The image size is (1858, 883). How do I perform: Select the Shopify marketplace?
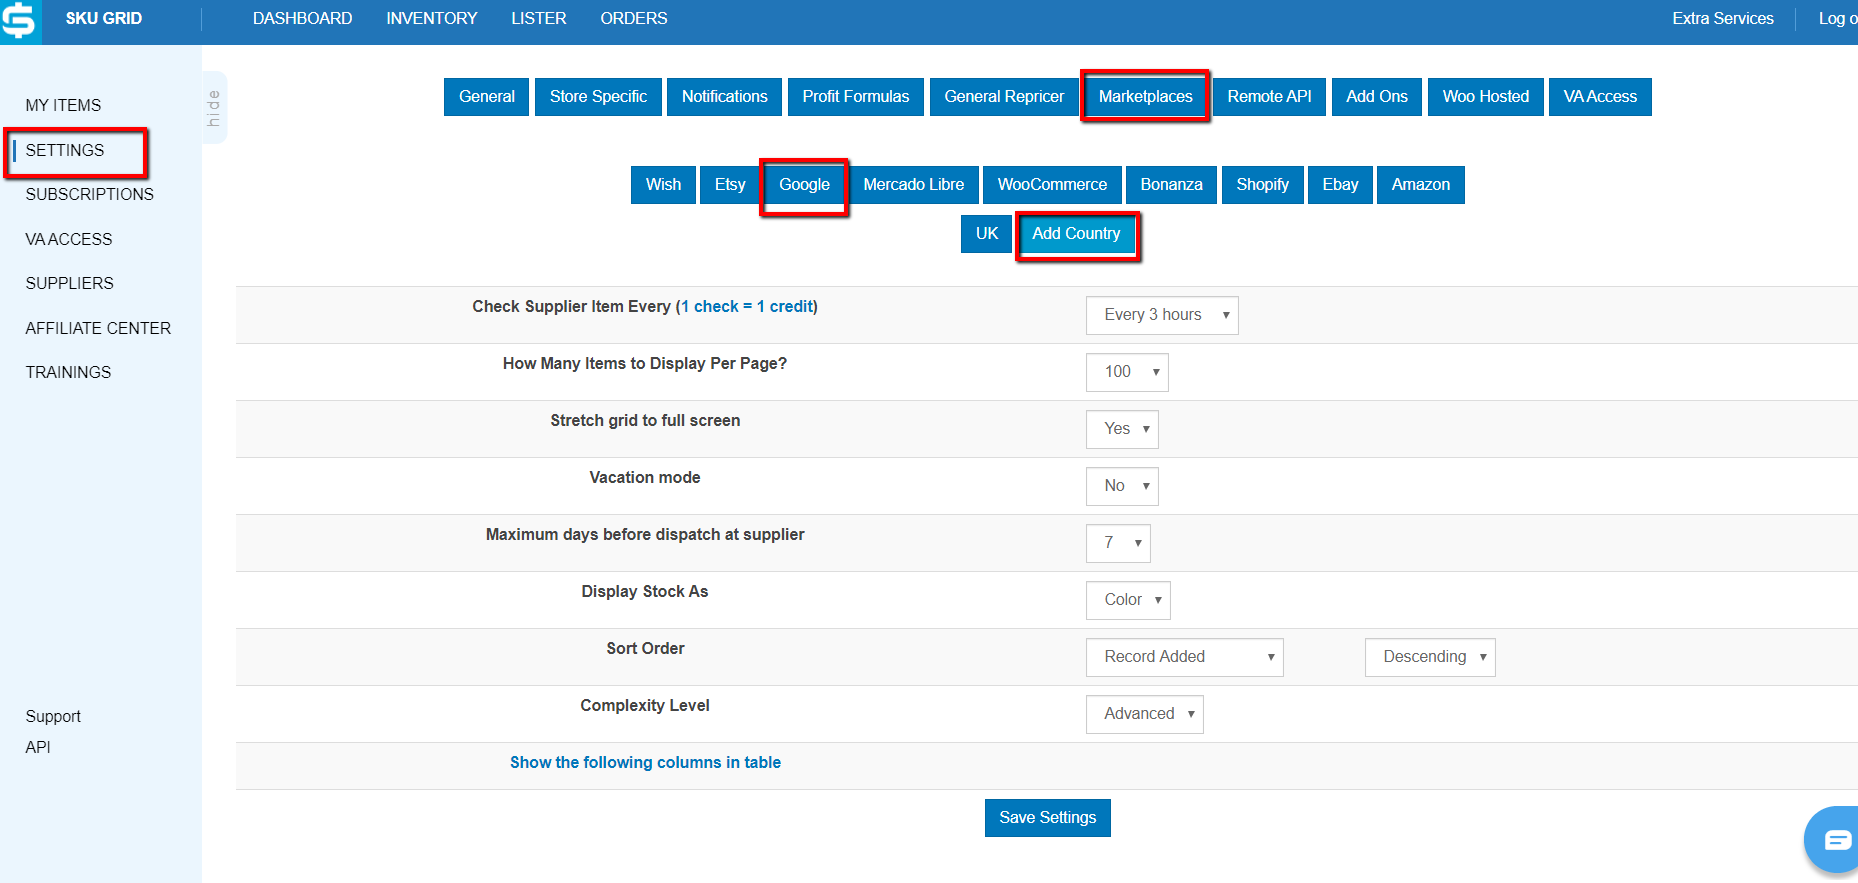(1263, 185)
